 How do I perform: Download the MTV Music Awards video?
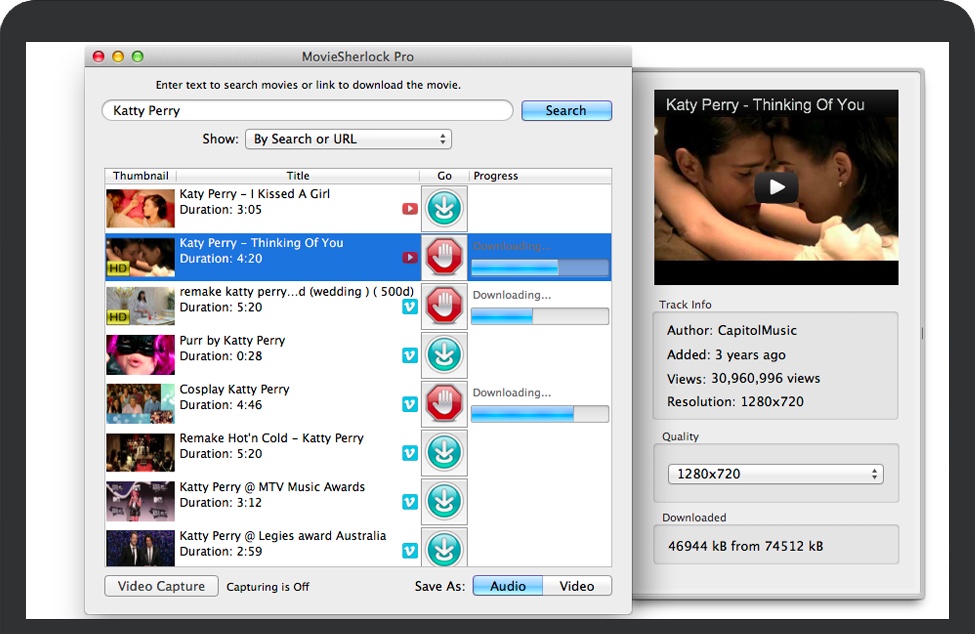point(444,502)
